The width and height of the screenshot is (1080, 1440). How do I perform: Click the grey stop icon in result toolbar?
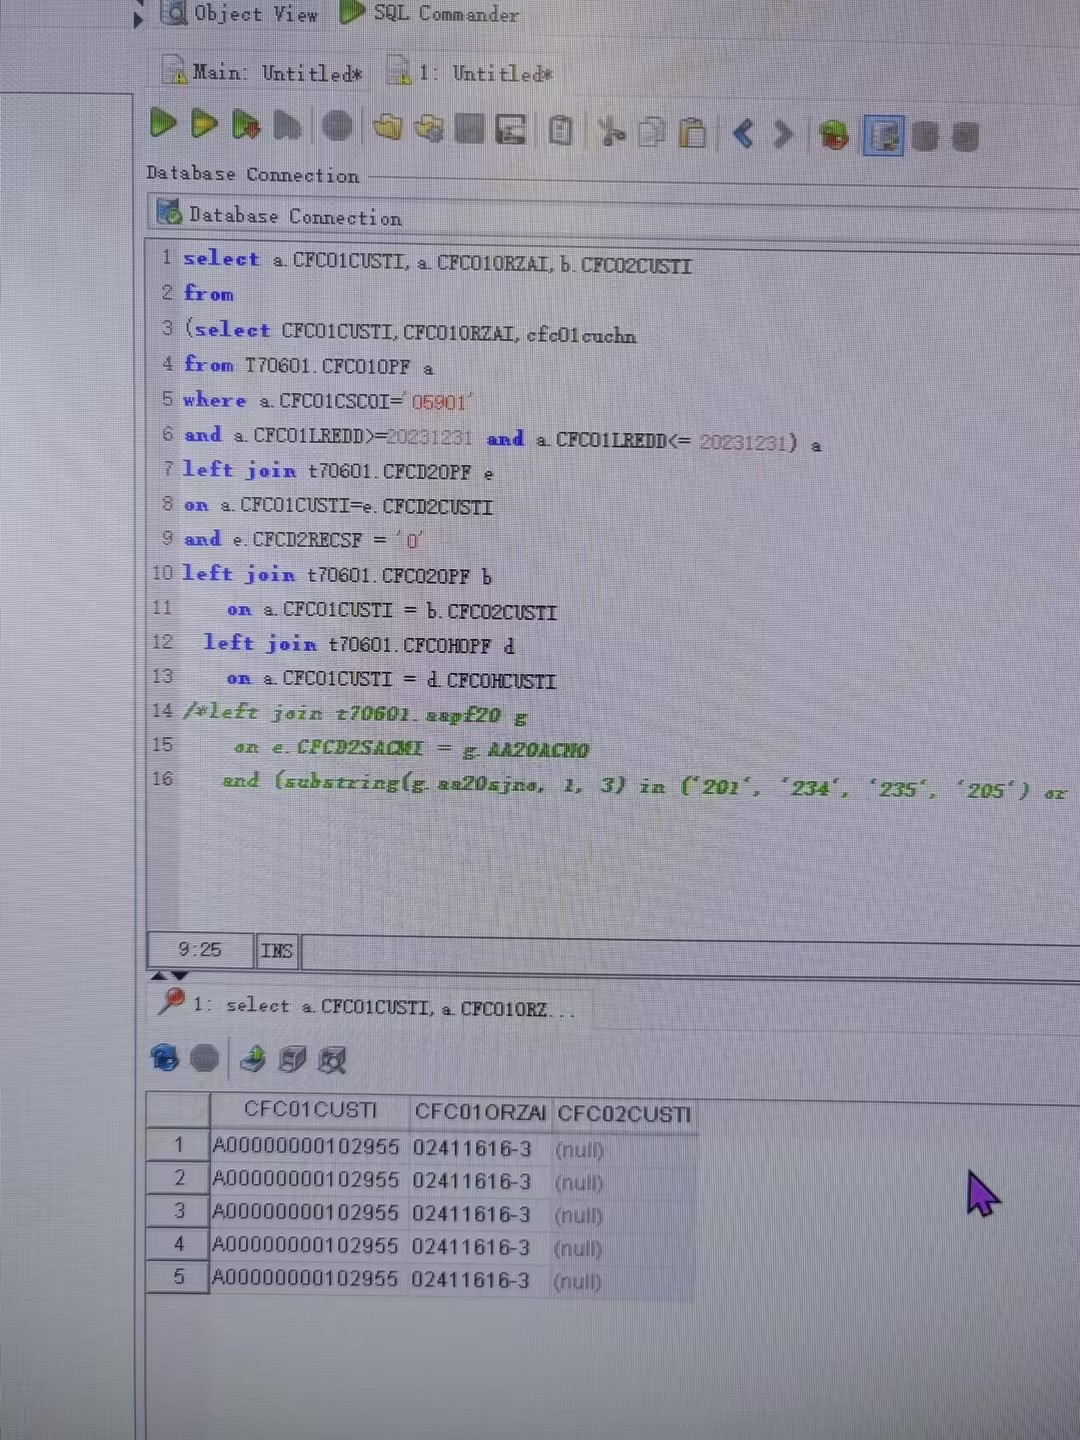coord(205,1058)
